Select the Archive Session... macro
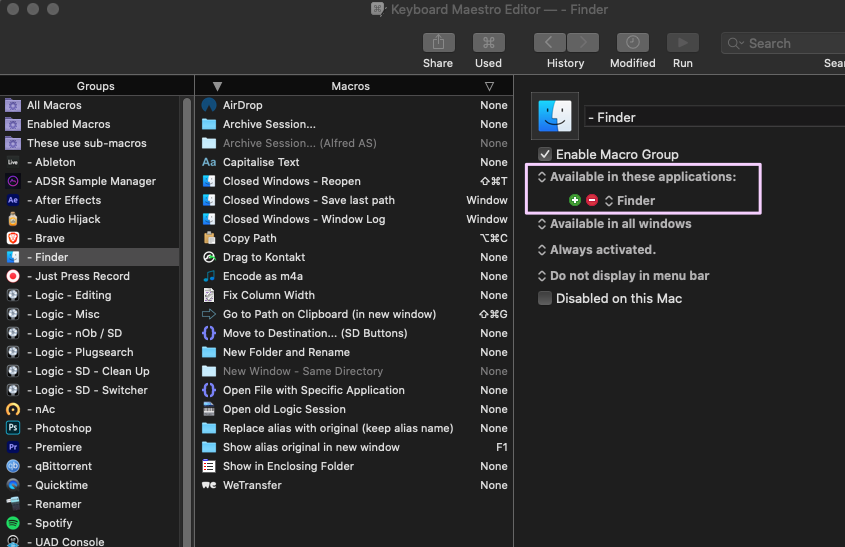This screenshot has width=845, height=547. tap(354, 124)
